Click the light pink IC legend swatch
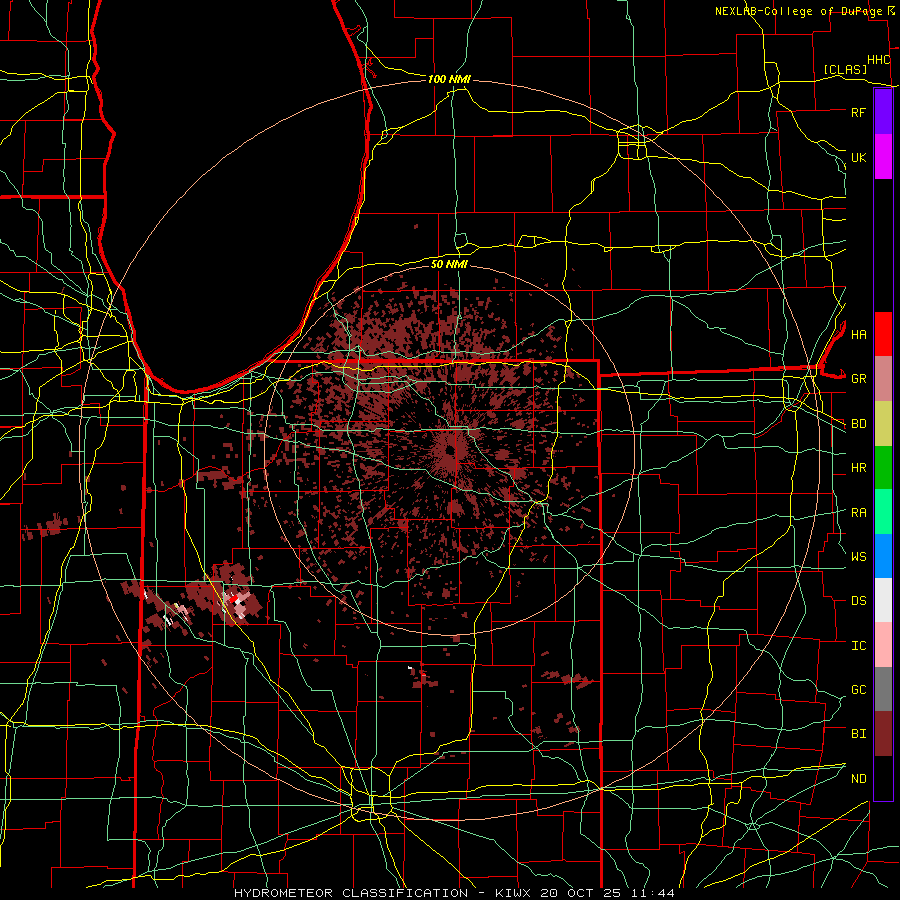Viewport: 900px width, 900px height. pos(883,645)
